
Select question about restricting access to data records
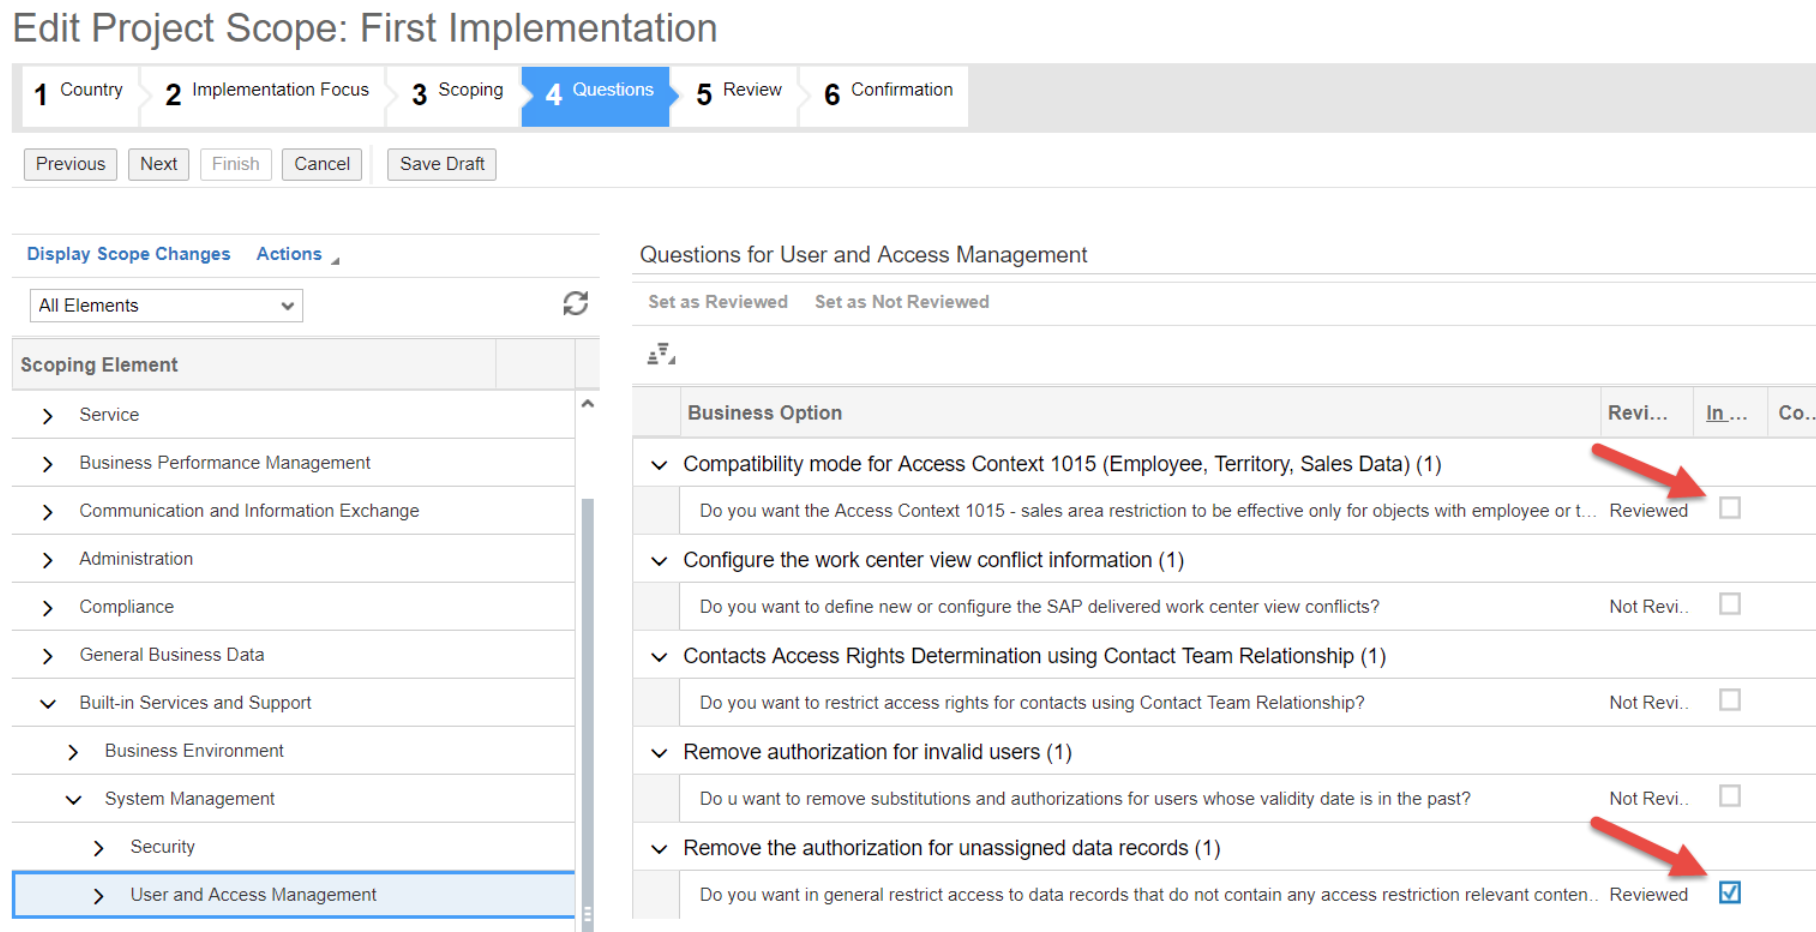[x=1147, y=895]
